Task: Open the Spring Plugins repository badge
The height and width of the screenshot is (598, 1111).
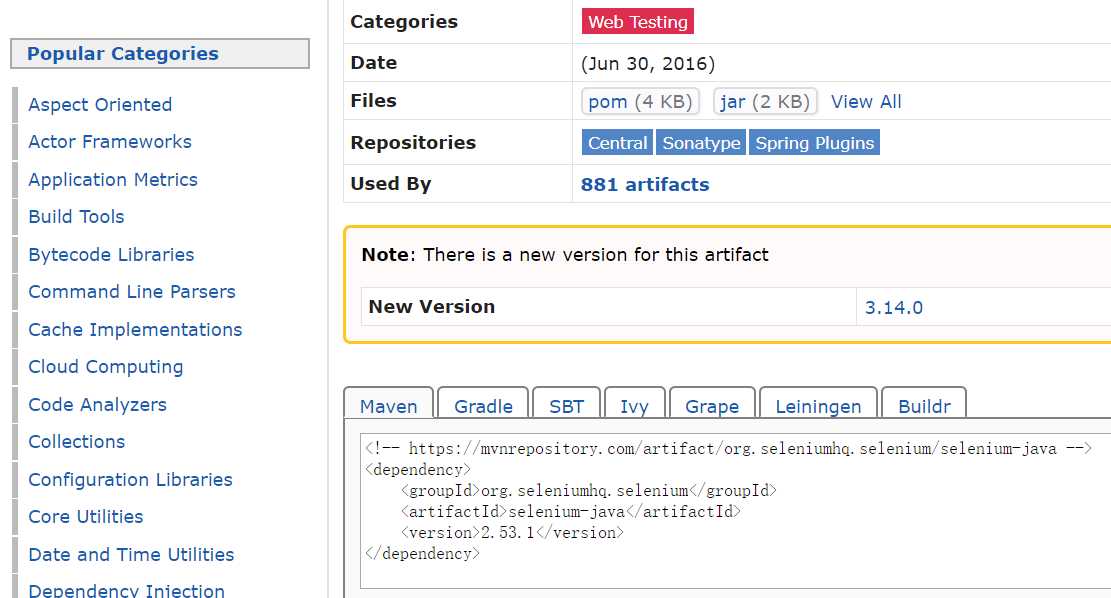Action: [814, 143]
